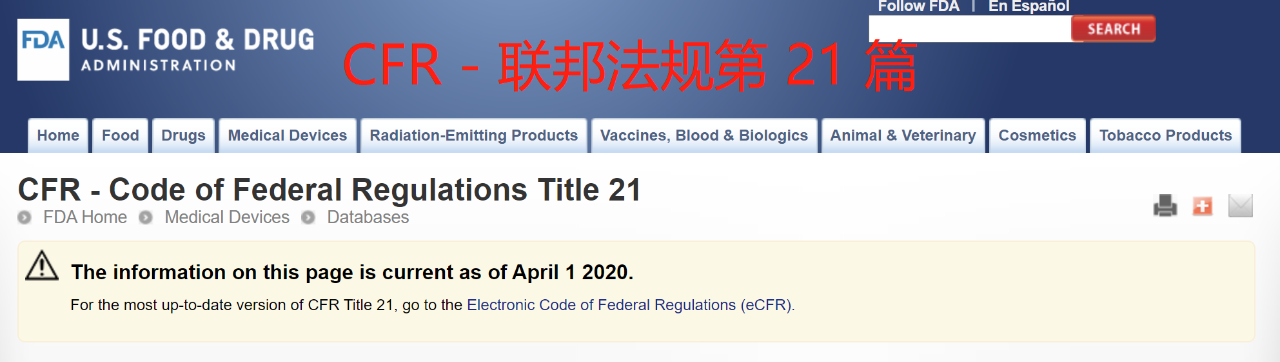
Task: Click the arrow bullet before Medical Devices breadcrumb
Action: 146,217
